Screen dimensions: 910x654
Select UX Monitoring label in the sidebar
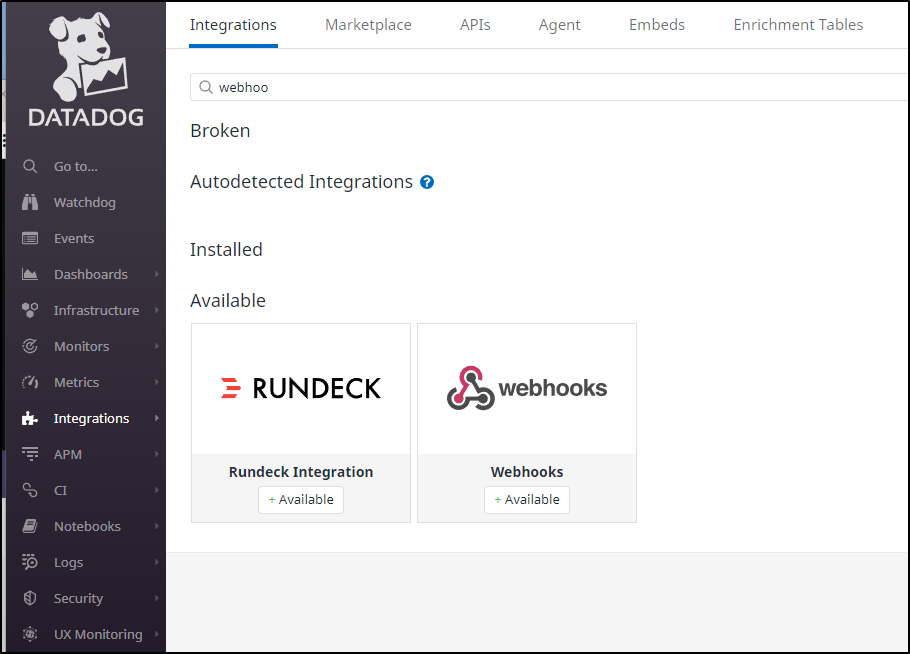pyautogui.click(x=98, y=634)
